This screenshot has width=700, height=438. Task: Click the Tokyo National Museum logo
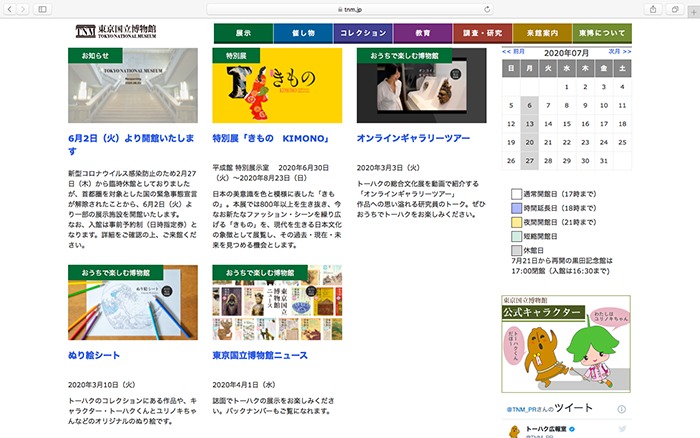coord(116,31)
